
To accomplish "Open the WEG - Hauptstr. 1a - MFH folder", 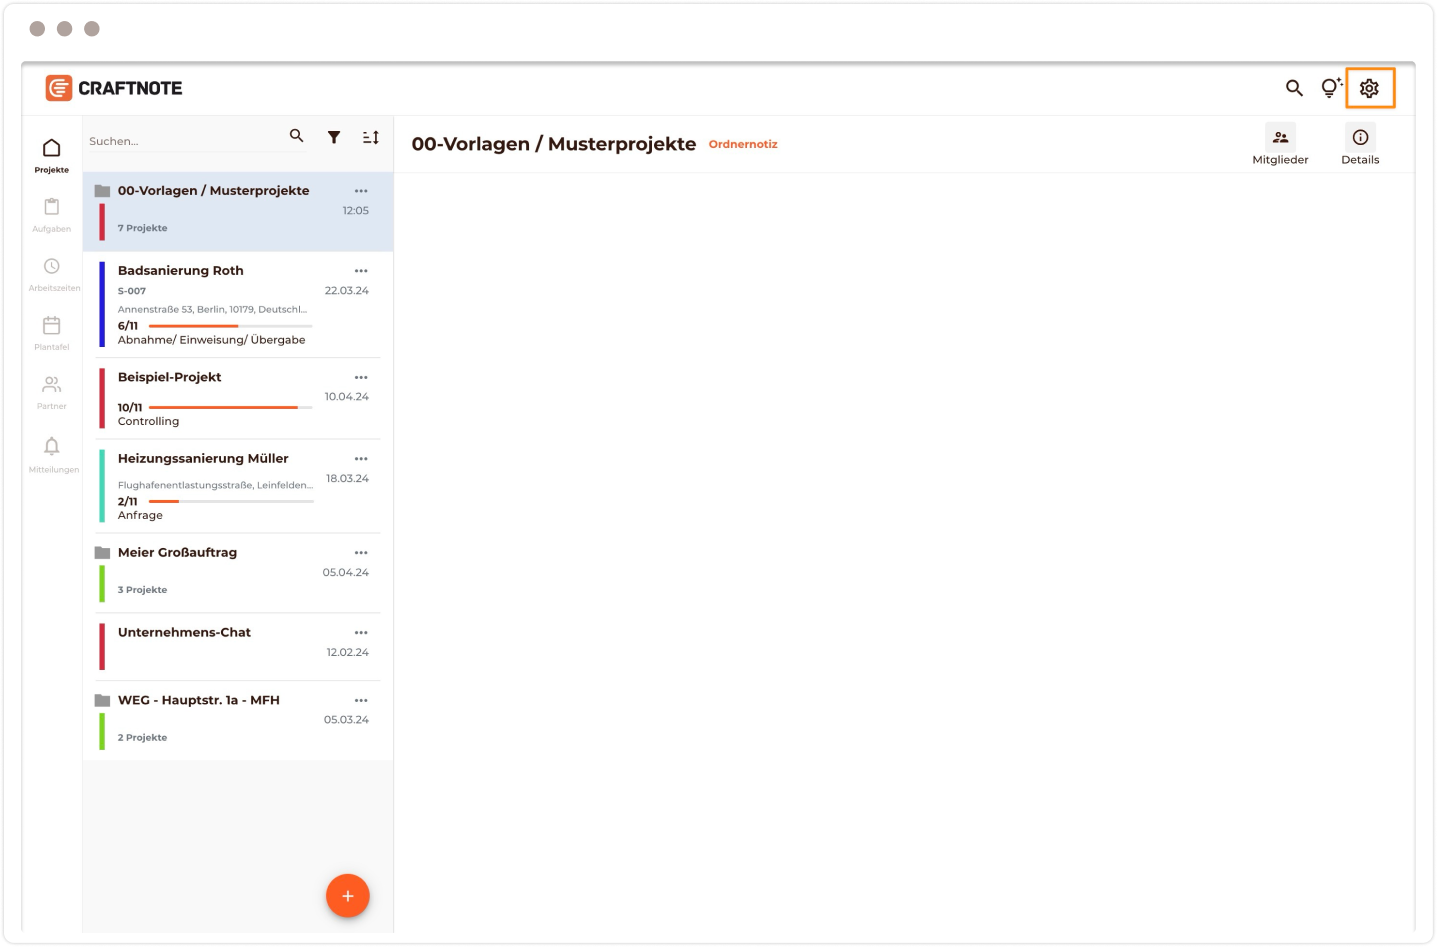I will point(199,700).
